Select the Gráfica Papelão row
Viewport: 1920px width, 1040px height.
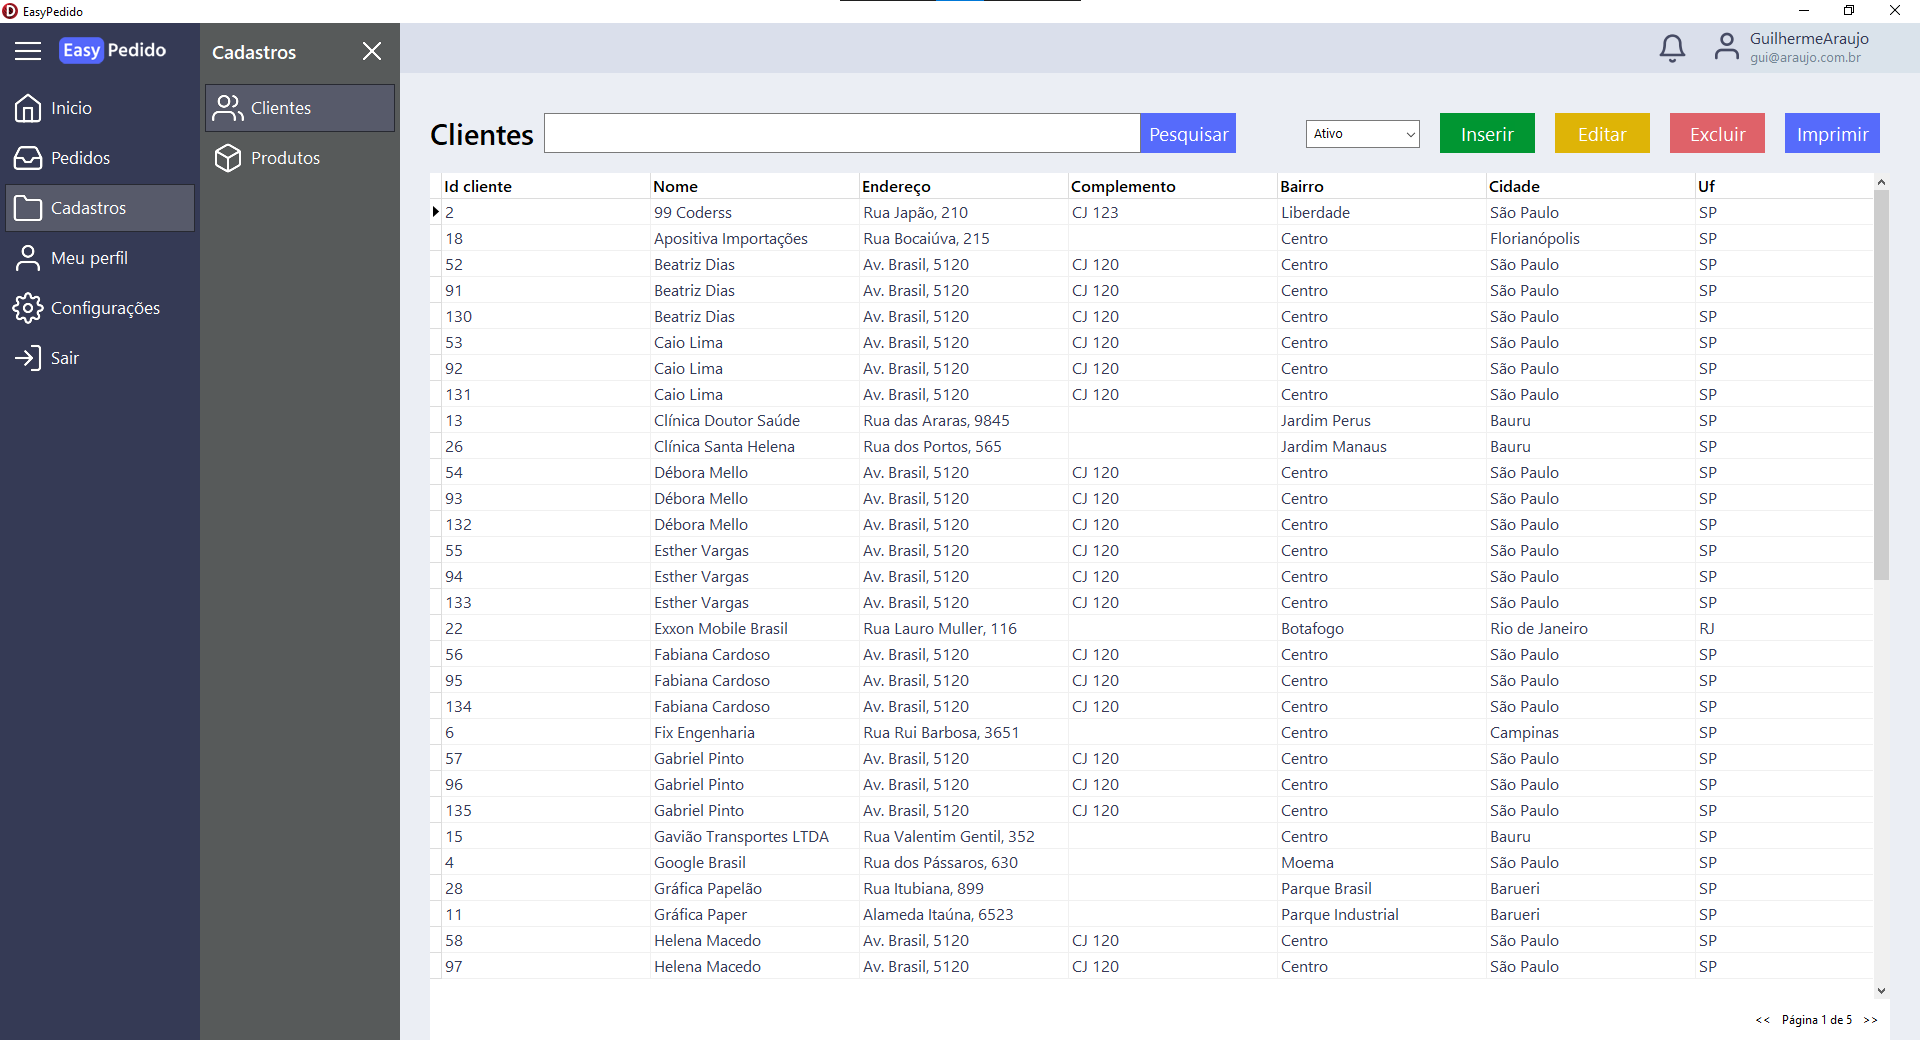tap(1151, 888)
